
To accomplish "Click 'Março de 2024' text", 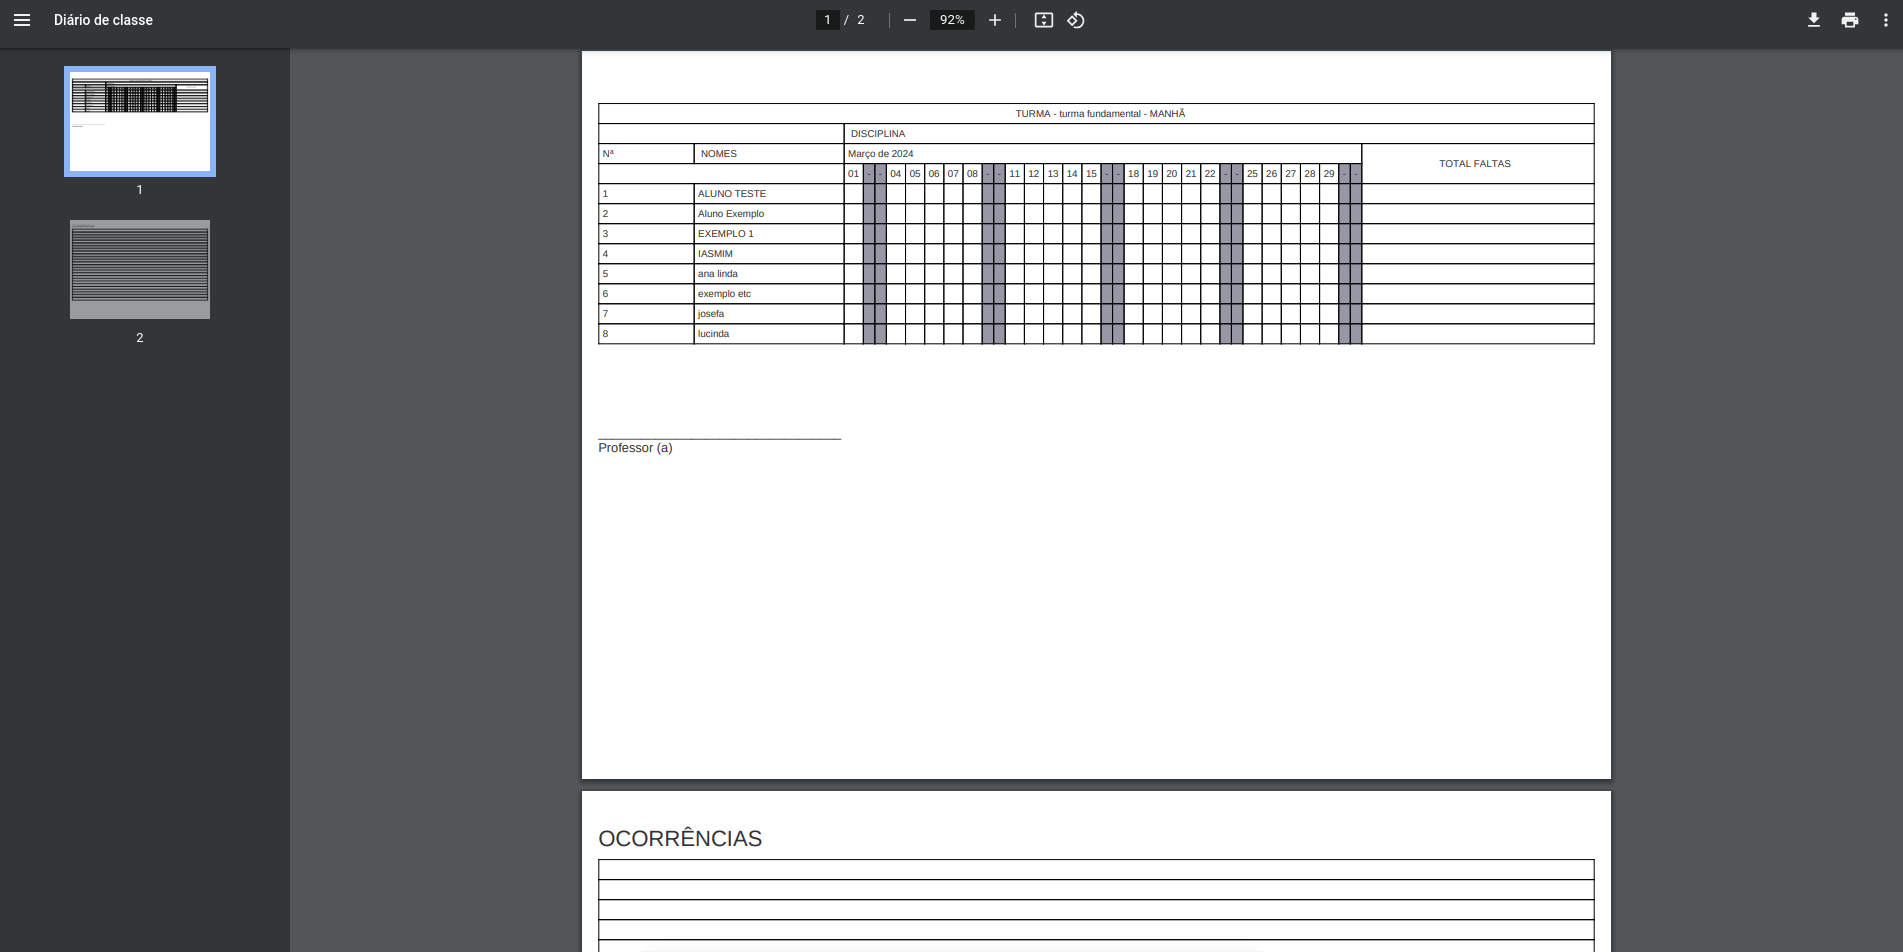I will (x=881, y=154).
